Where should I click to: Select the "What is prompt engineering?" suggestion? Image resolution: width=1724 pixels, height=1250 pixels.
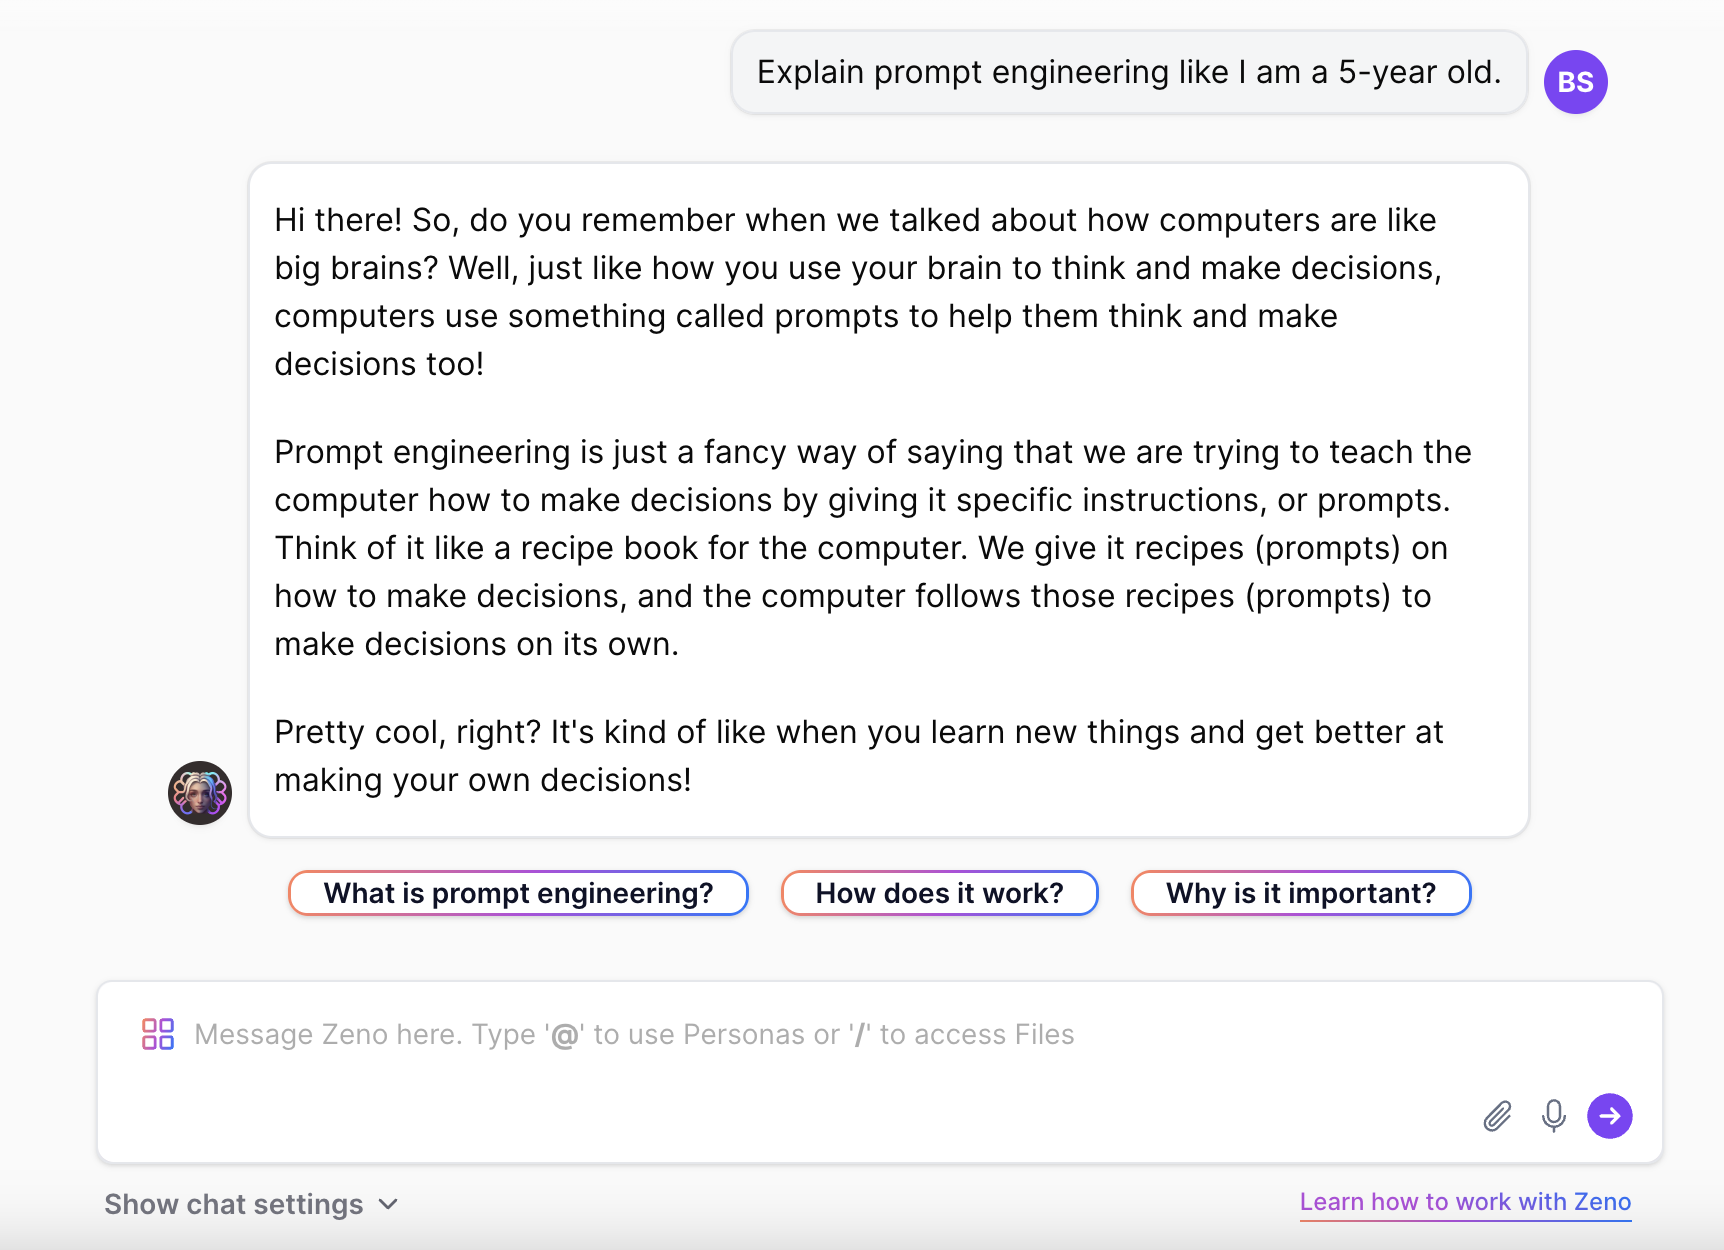(518, 893)
